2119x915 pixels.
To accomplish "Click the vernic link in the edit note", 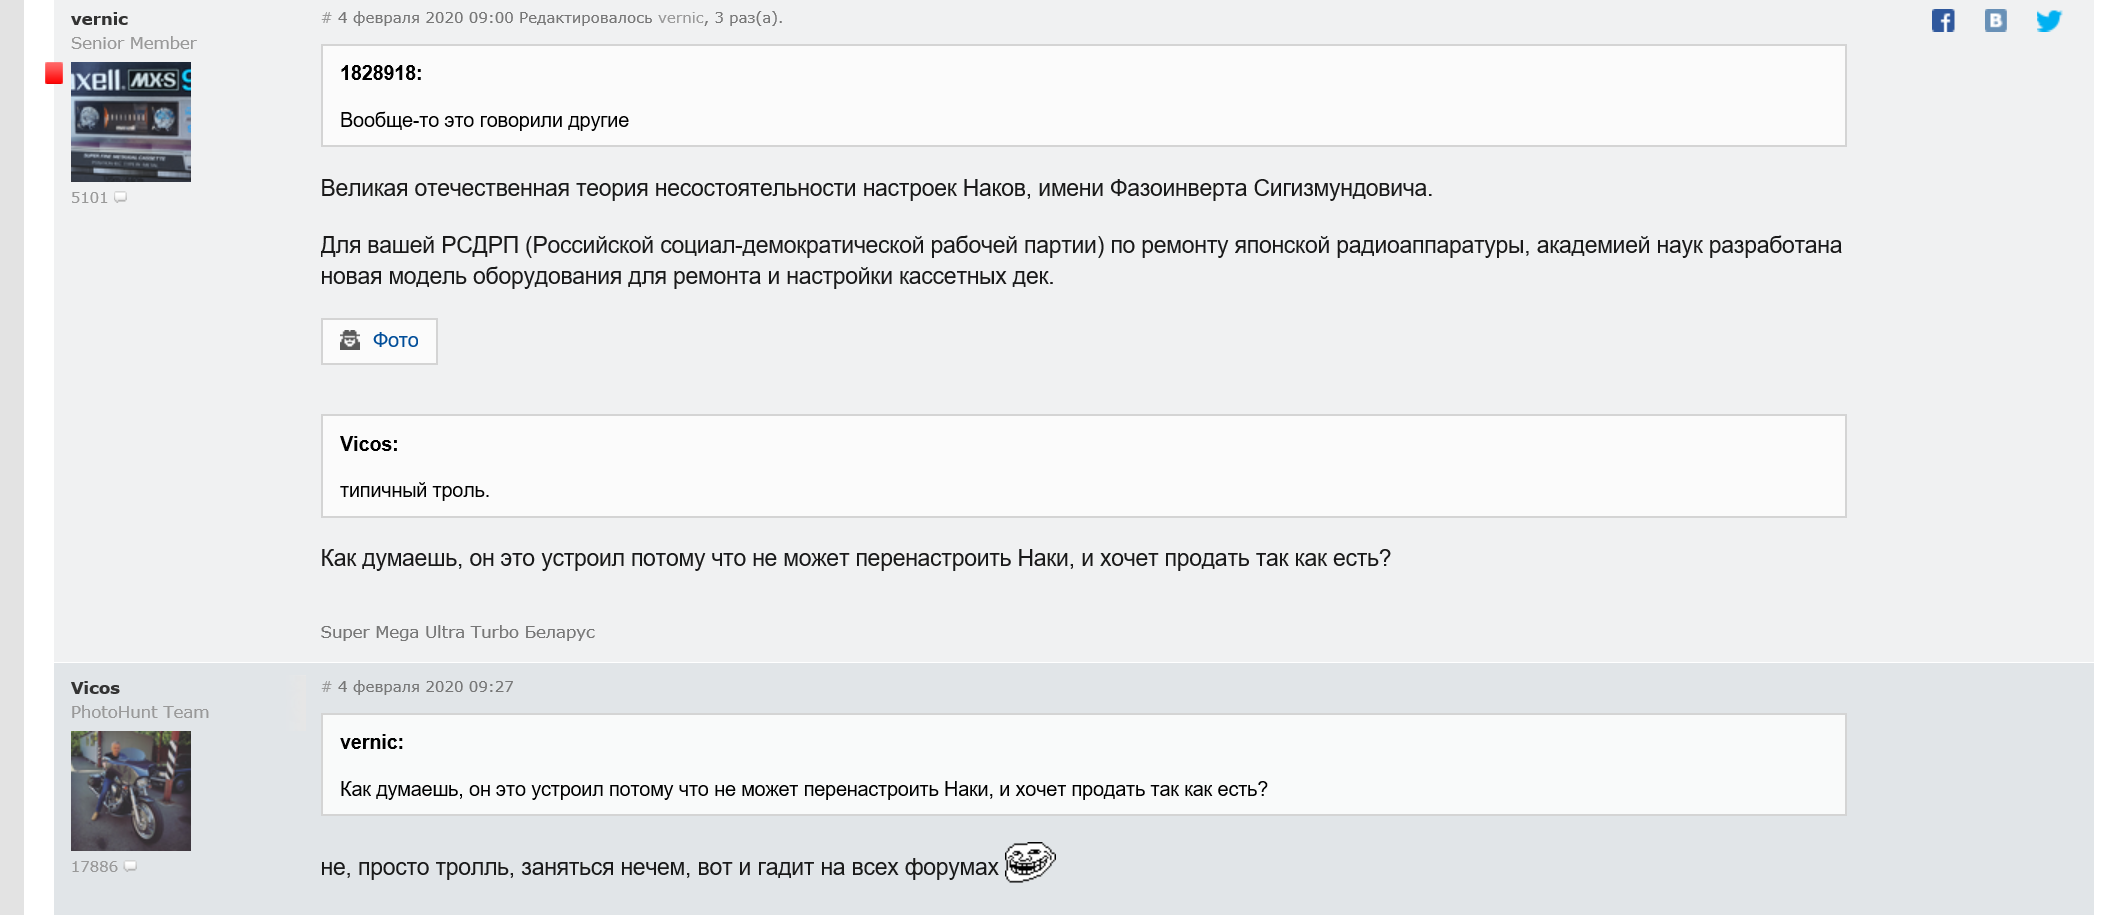I will click(x=680, y=18).
